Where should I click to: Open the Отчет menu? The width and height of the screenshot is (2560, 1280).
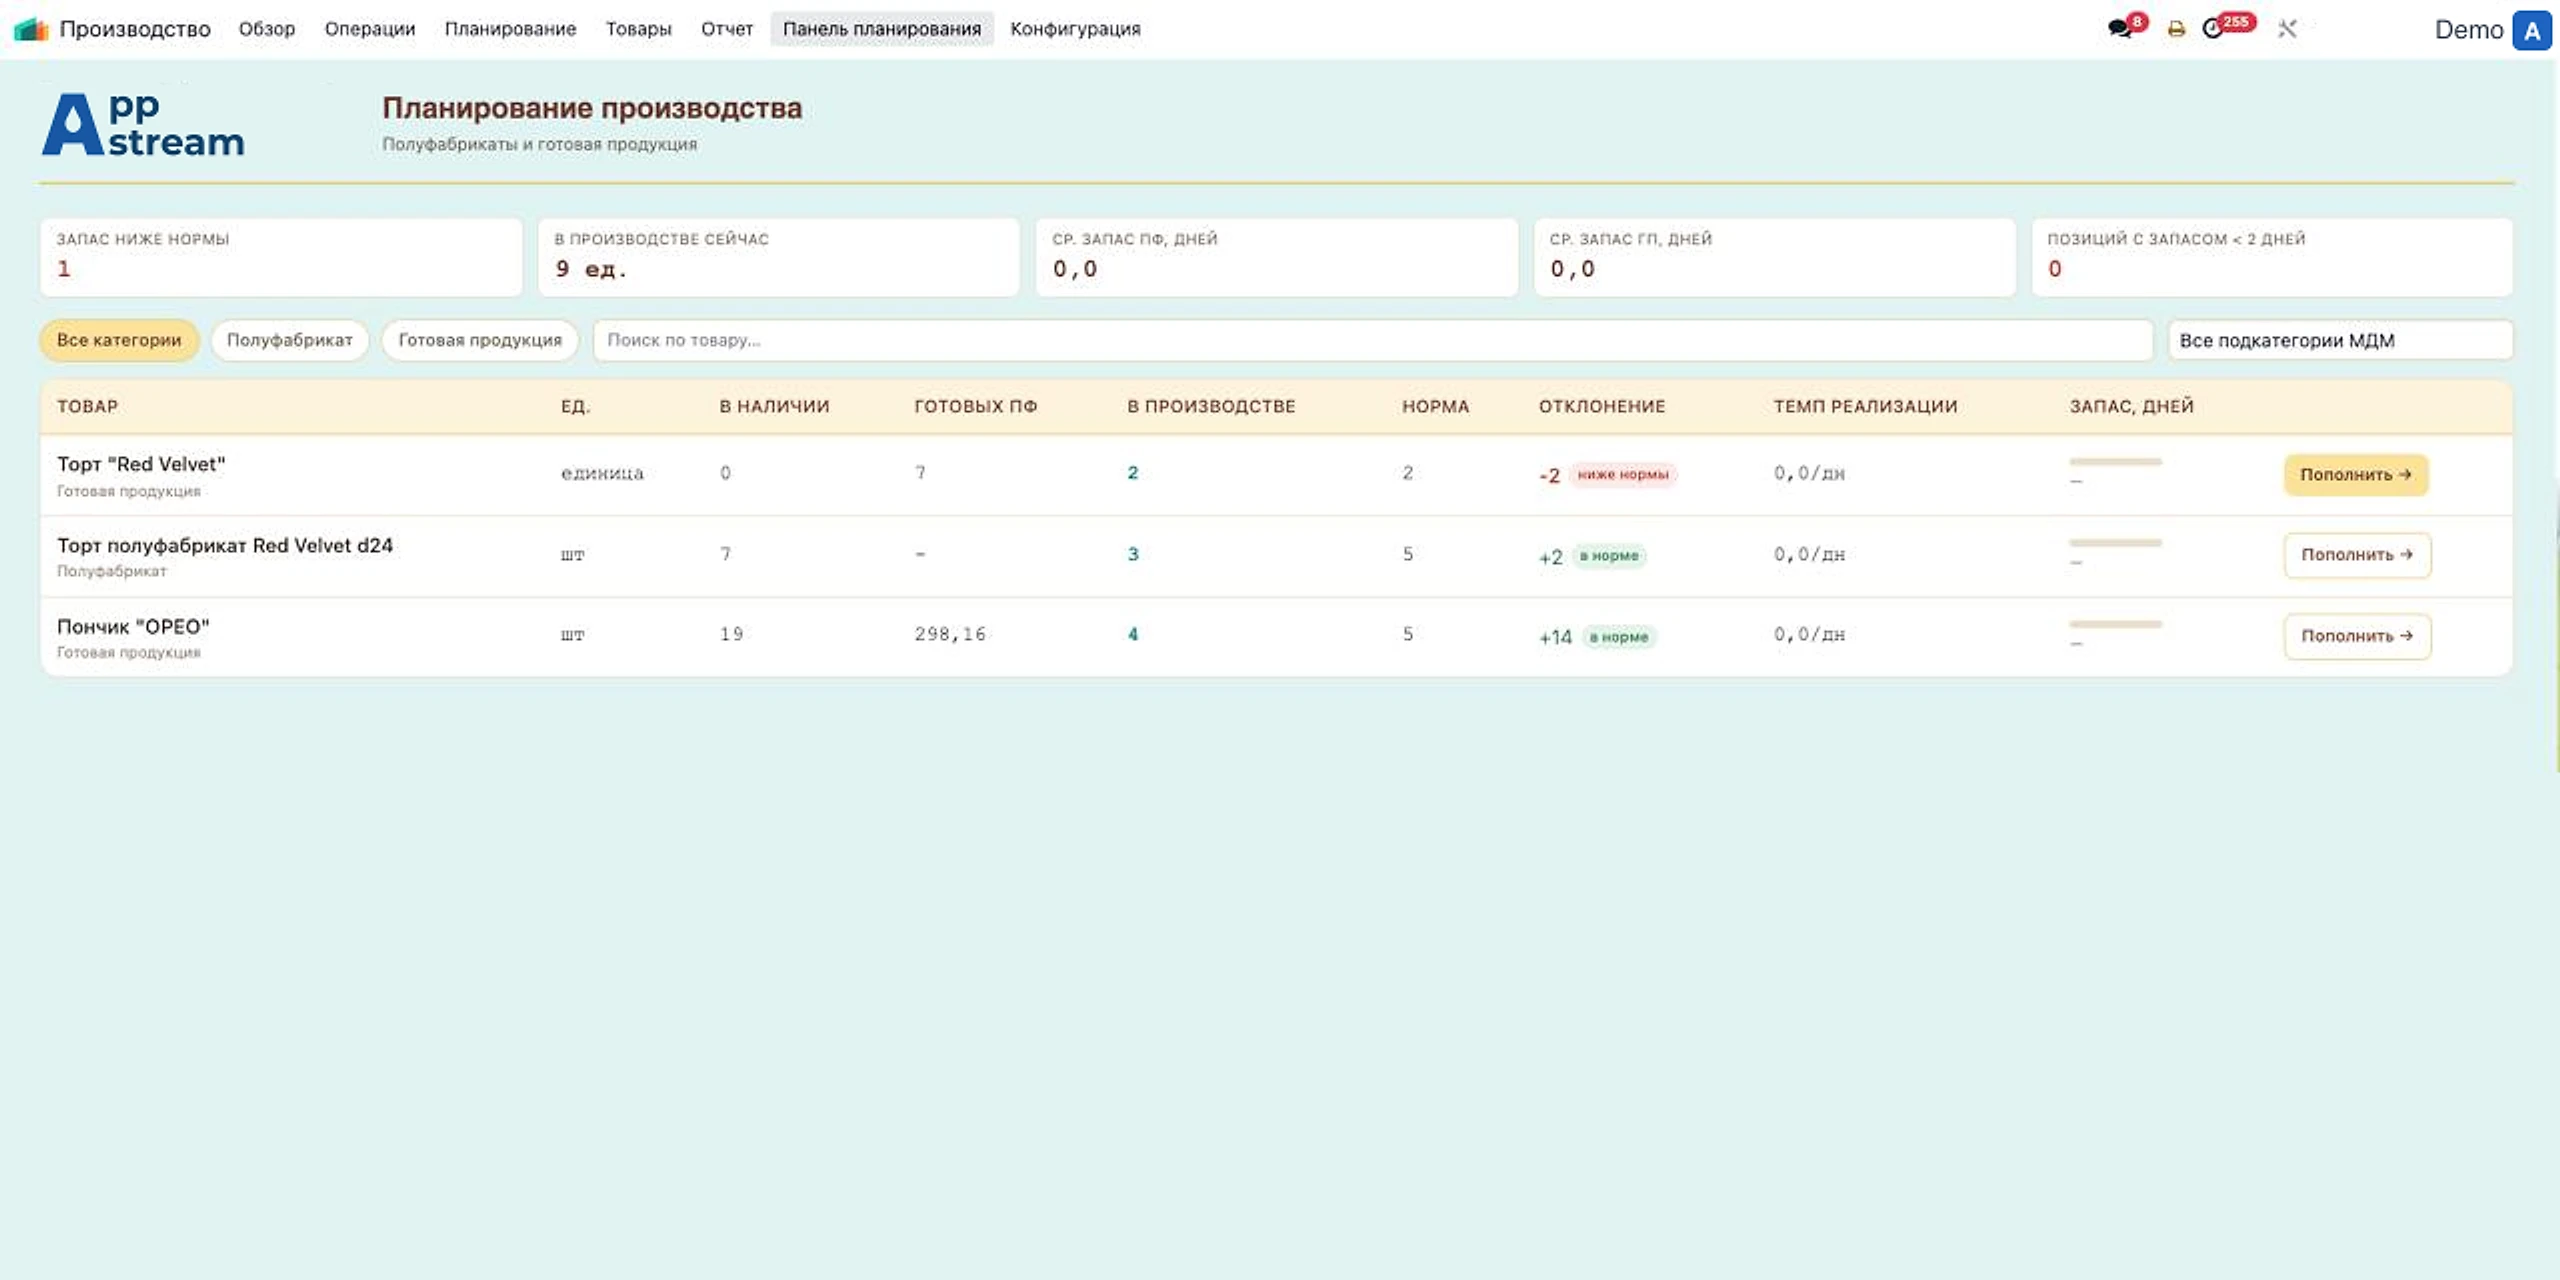pos(727,29)
